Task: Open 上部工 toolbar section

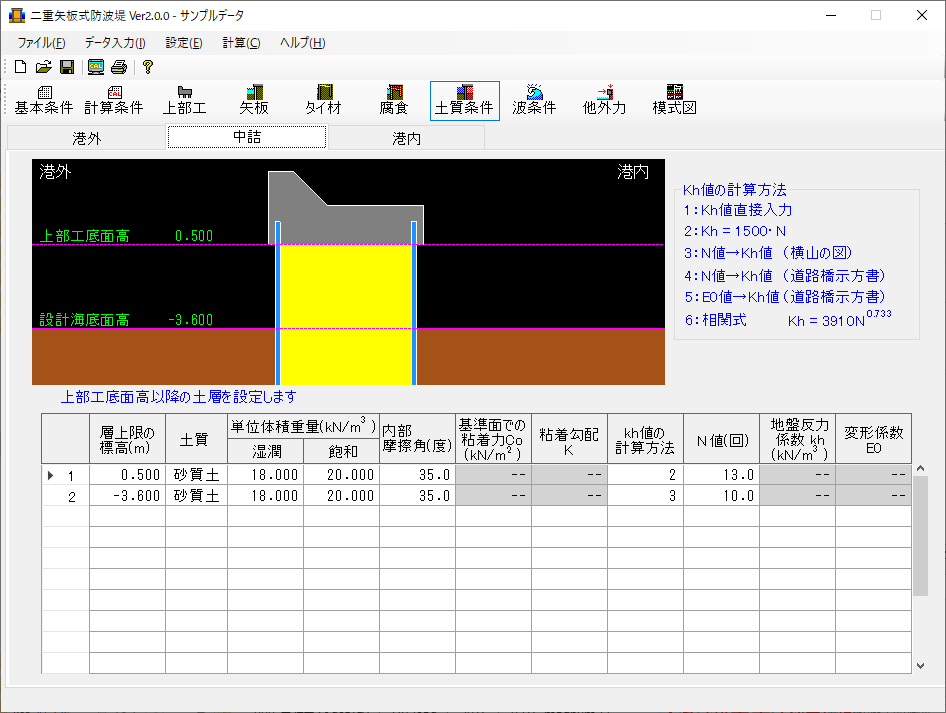Action: [185, 101]
